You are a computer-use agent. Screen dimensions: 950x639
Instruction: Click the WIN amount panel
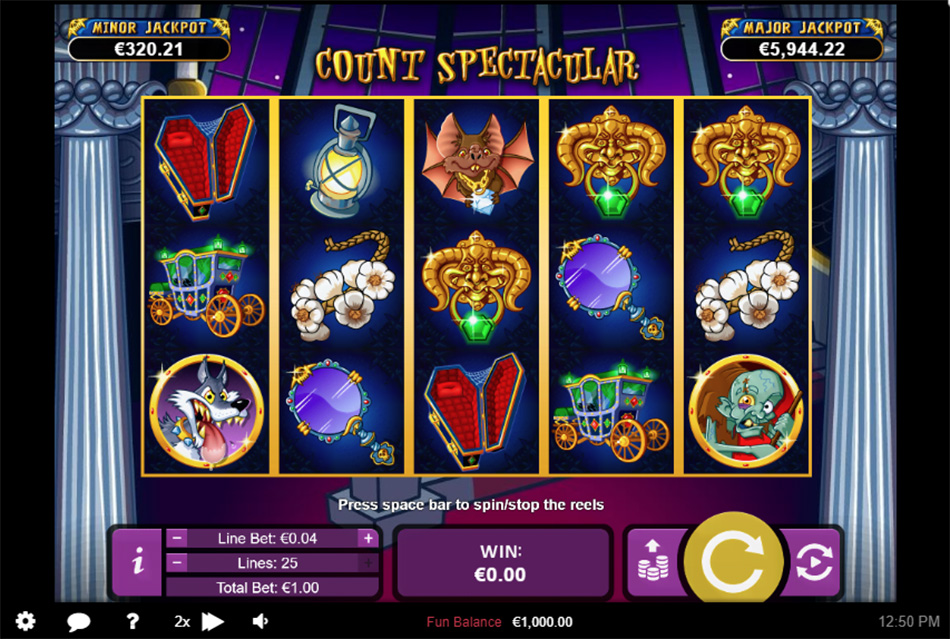[500, 563]
